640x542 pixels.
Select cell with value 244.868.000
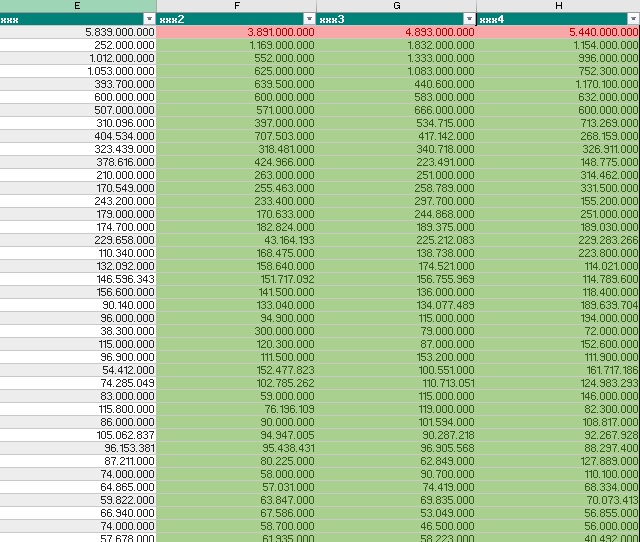396,215
